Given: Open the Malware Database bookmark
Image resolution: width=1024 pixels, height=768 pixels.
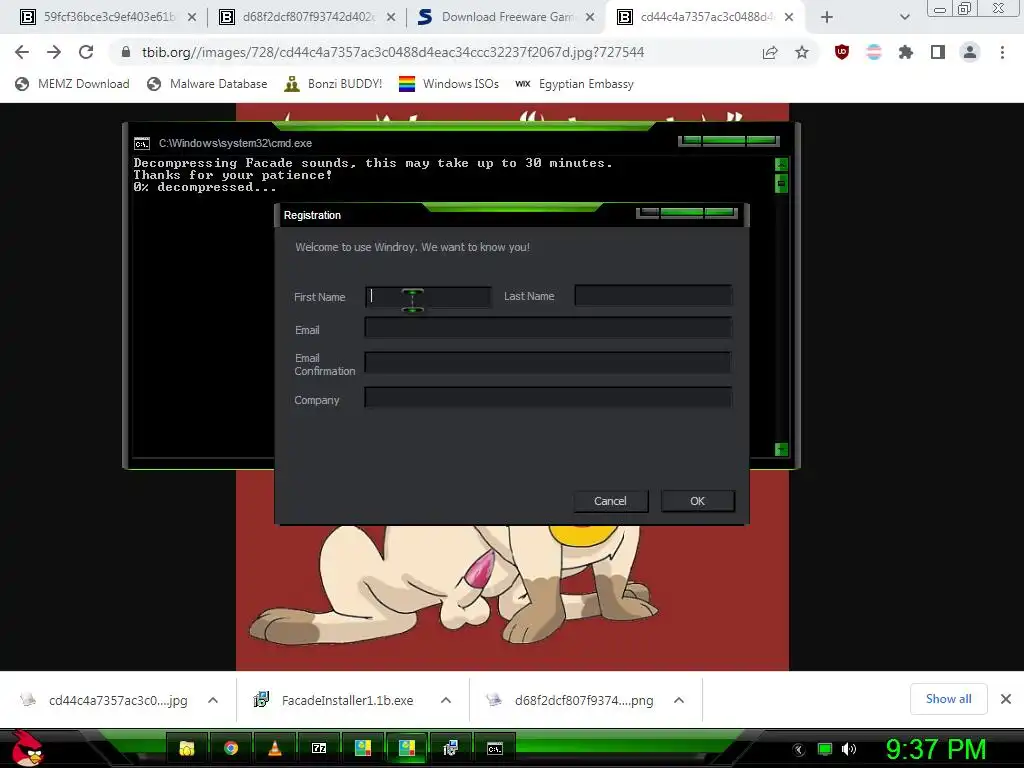Looking at the screenshot, I should point(208,84).
